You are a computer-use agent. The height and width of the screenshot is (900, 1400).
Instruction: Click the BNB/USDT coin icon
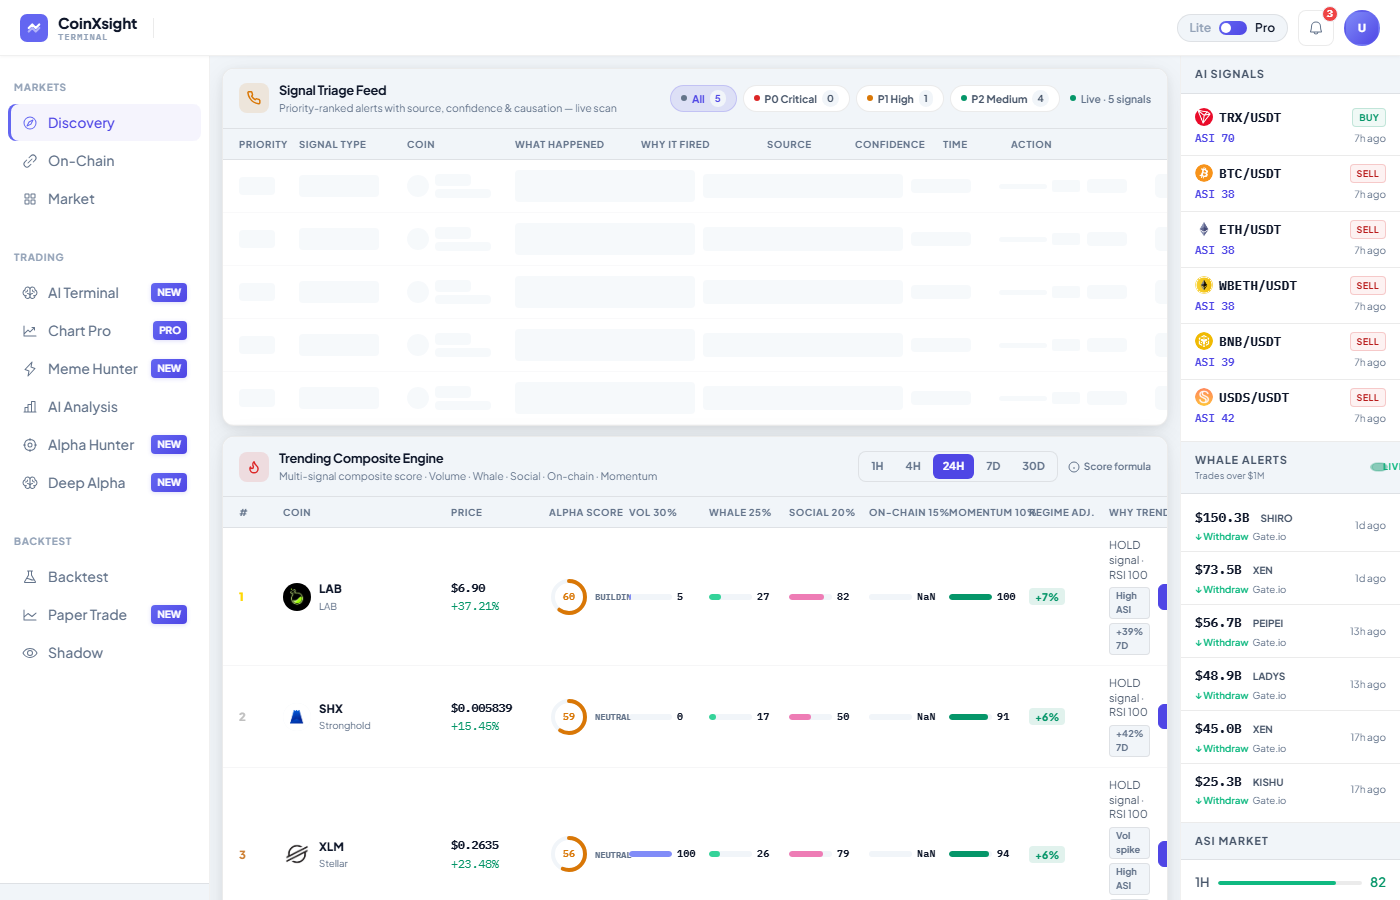click(1204, 341)
